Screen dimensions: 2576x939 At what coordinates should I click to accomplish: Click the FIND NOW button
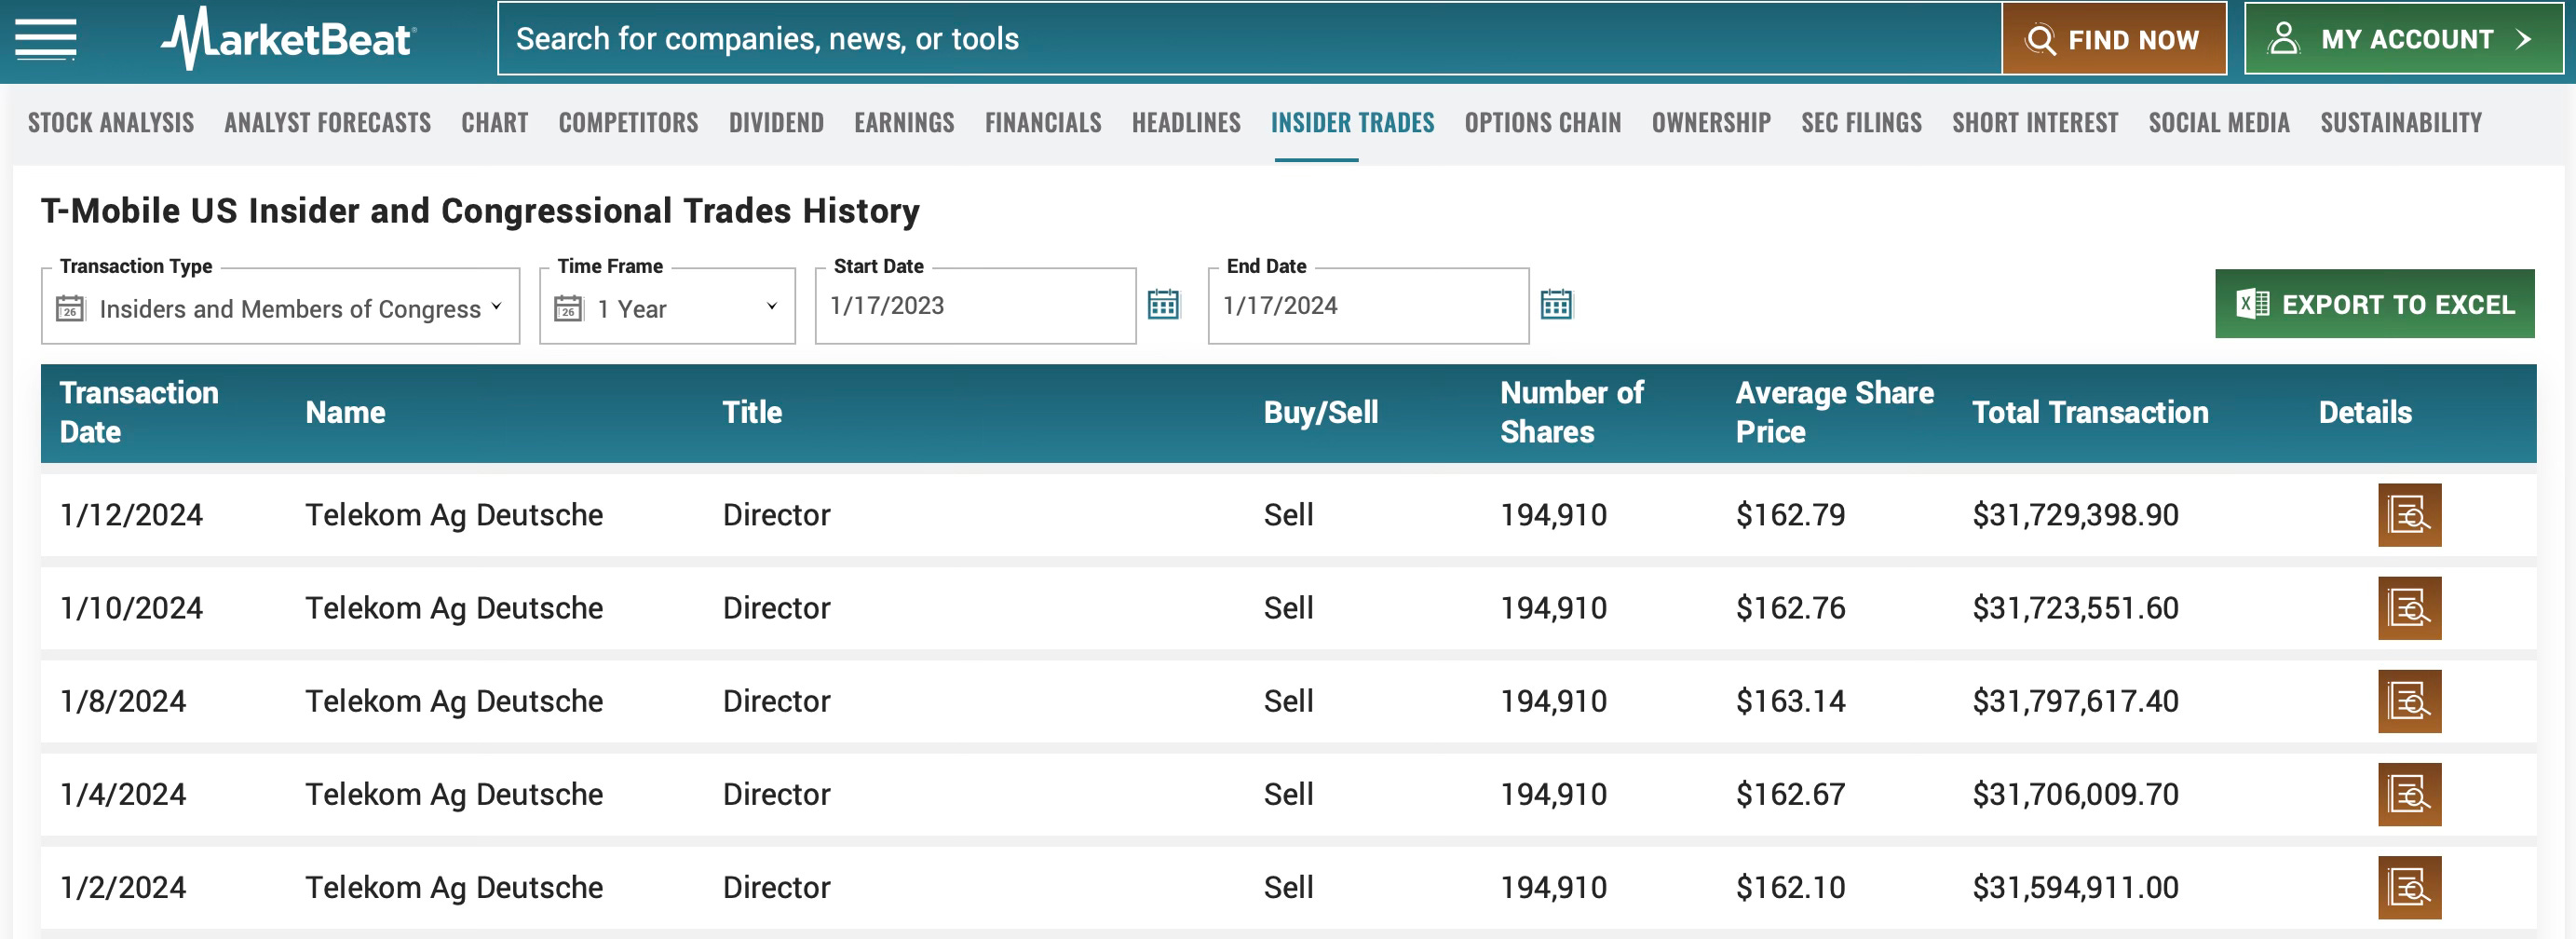pos(2113,38)
